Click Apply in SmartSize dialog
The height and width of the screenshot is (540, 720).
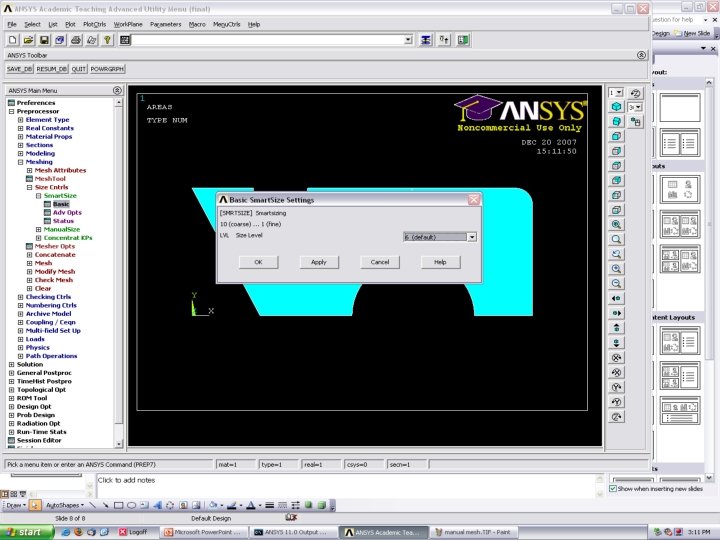point(319,262)
